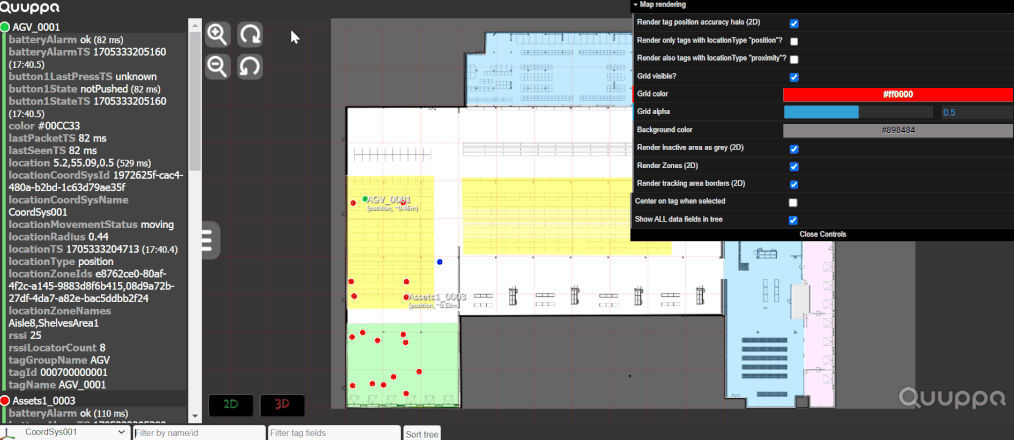This screenshot has height=440, width=1014.
Task: Click the zoom in magnifier icon
Action: [x=218, y=35]
